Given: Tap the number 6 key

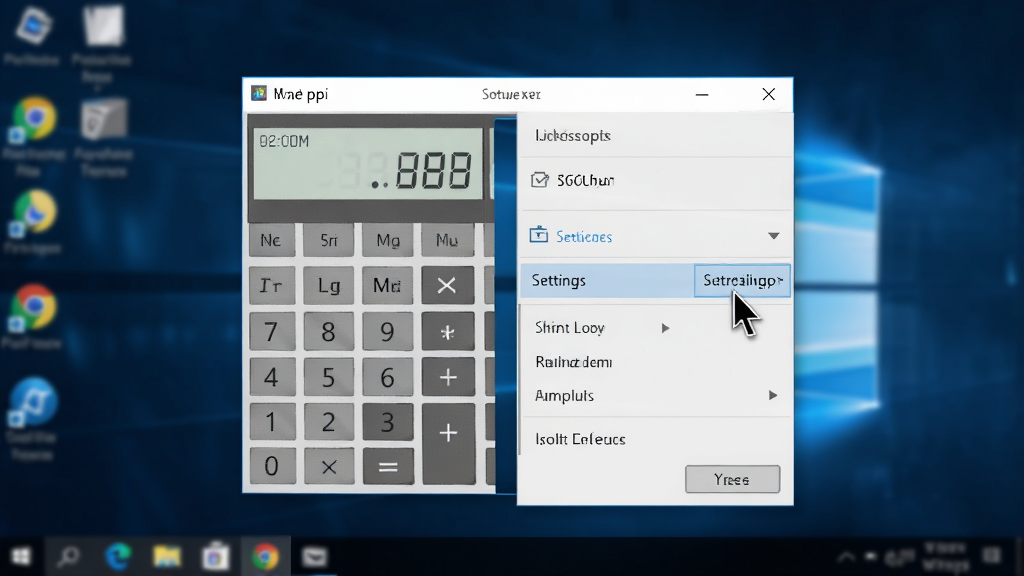Looking at the screenshot, I should [388, 377].
